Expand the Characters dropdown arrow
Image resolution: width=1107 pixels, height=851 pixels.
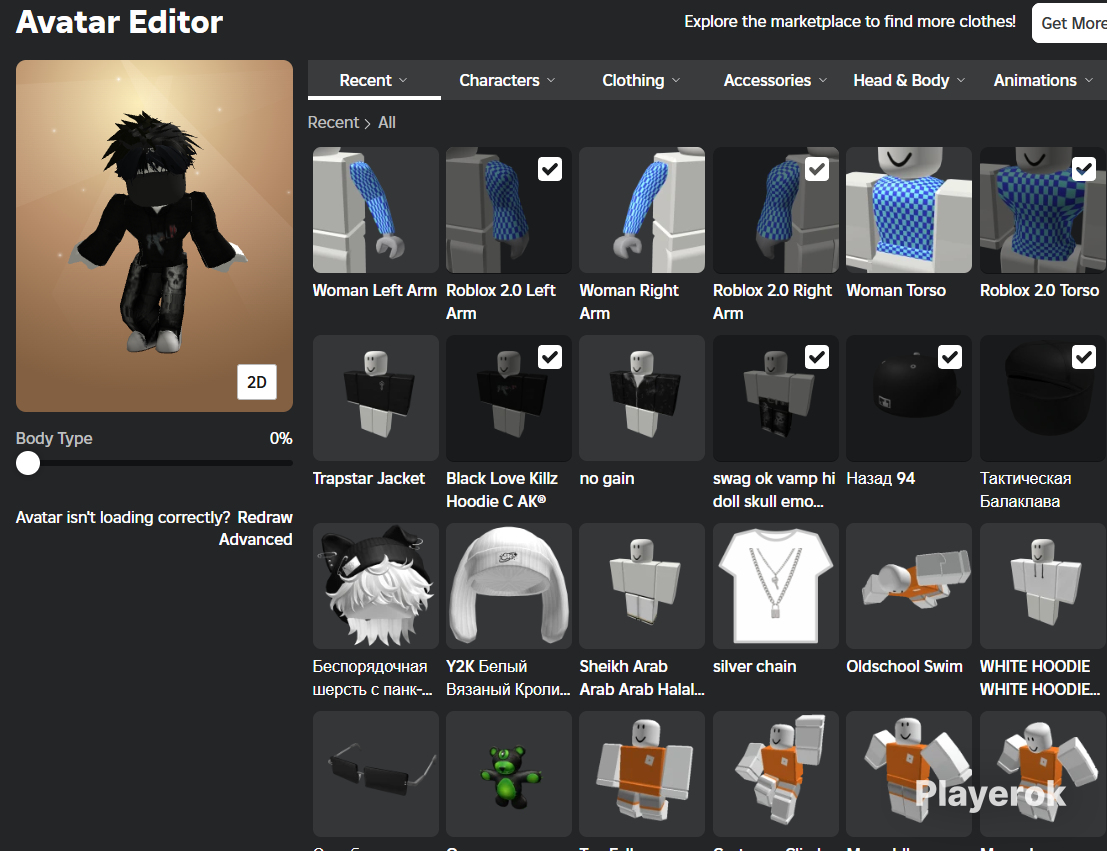click(x=551, y=81)
